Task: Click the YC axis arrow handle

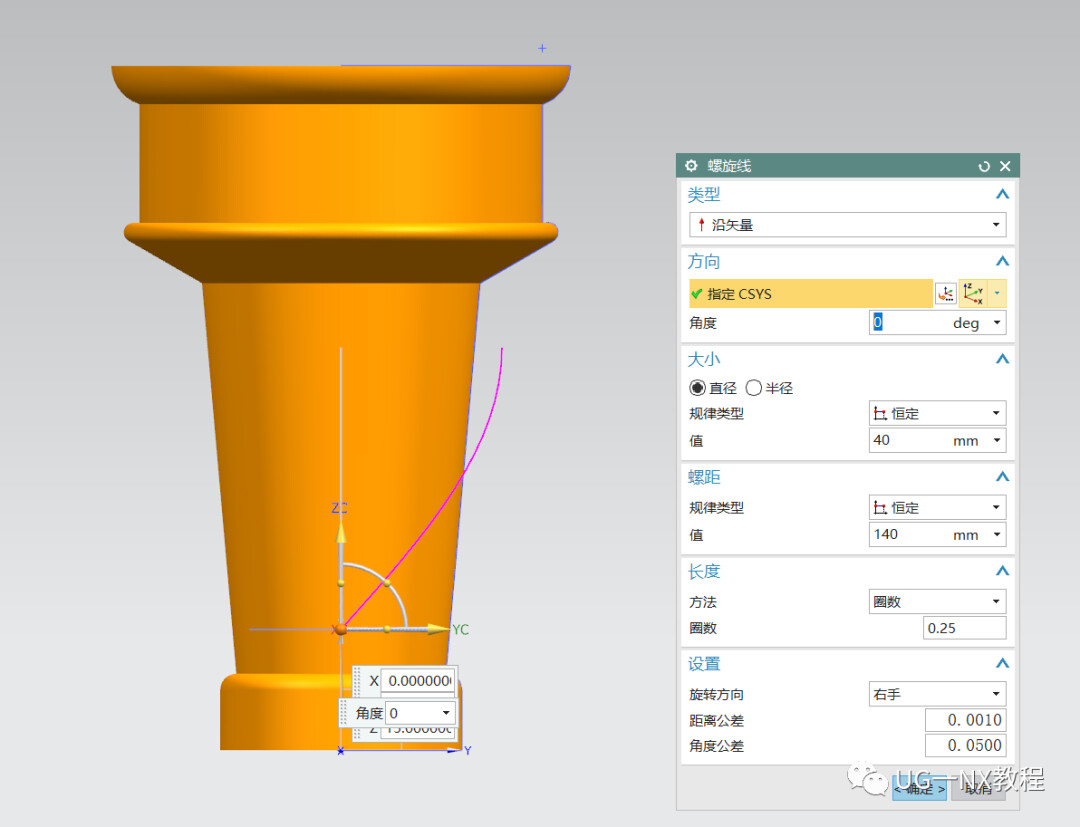Action: (x=438, y=629)
